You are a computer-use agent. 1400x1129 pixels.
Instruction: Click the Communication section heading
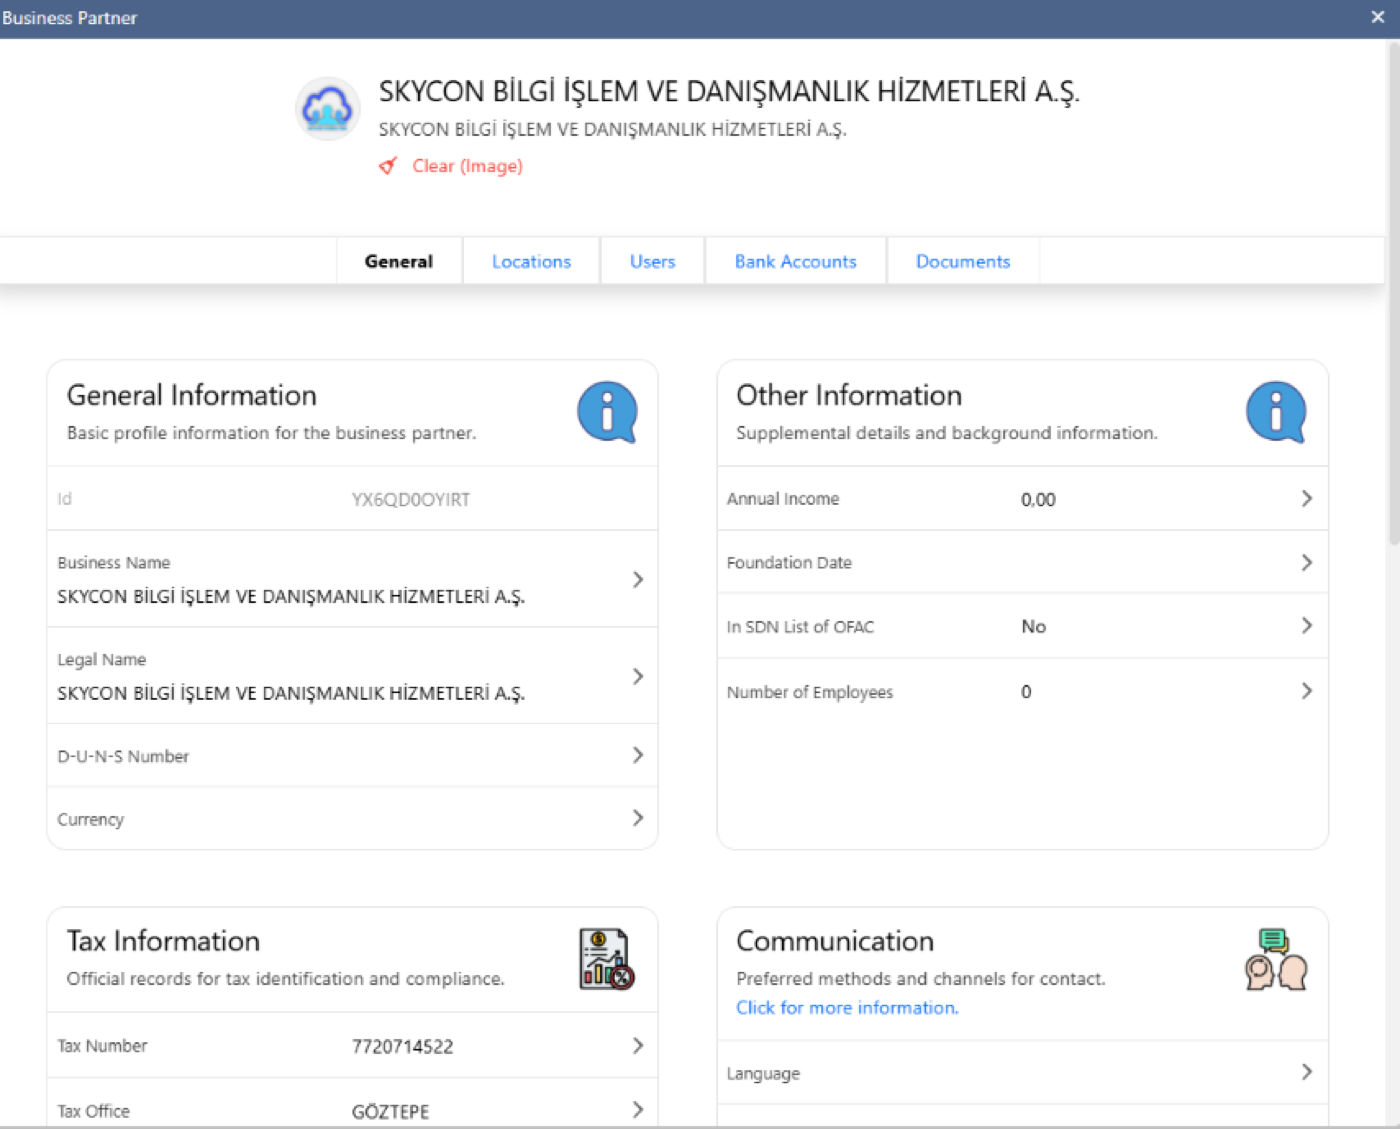(x=835, y=942)
